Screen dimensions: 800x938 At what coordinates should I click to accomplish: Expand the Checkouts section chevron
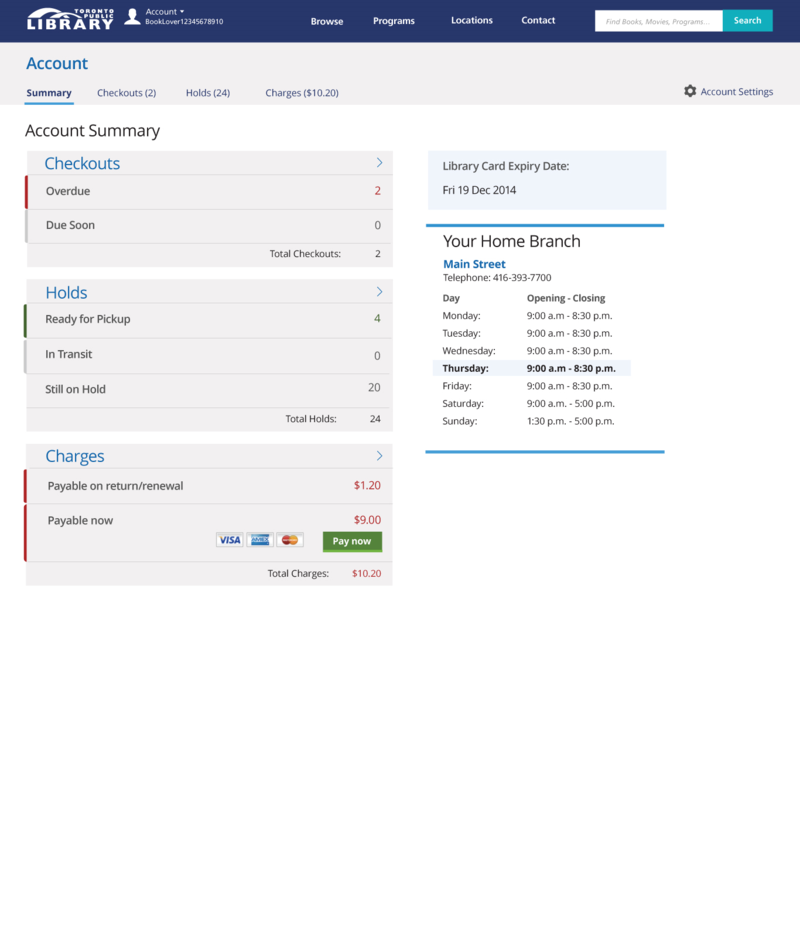click(380, 162)
